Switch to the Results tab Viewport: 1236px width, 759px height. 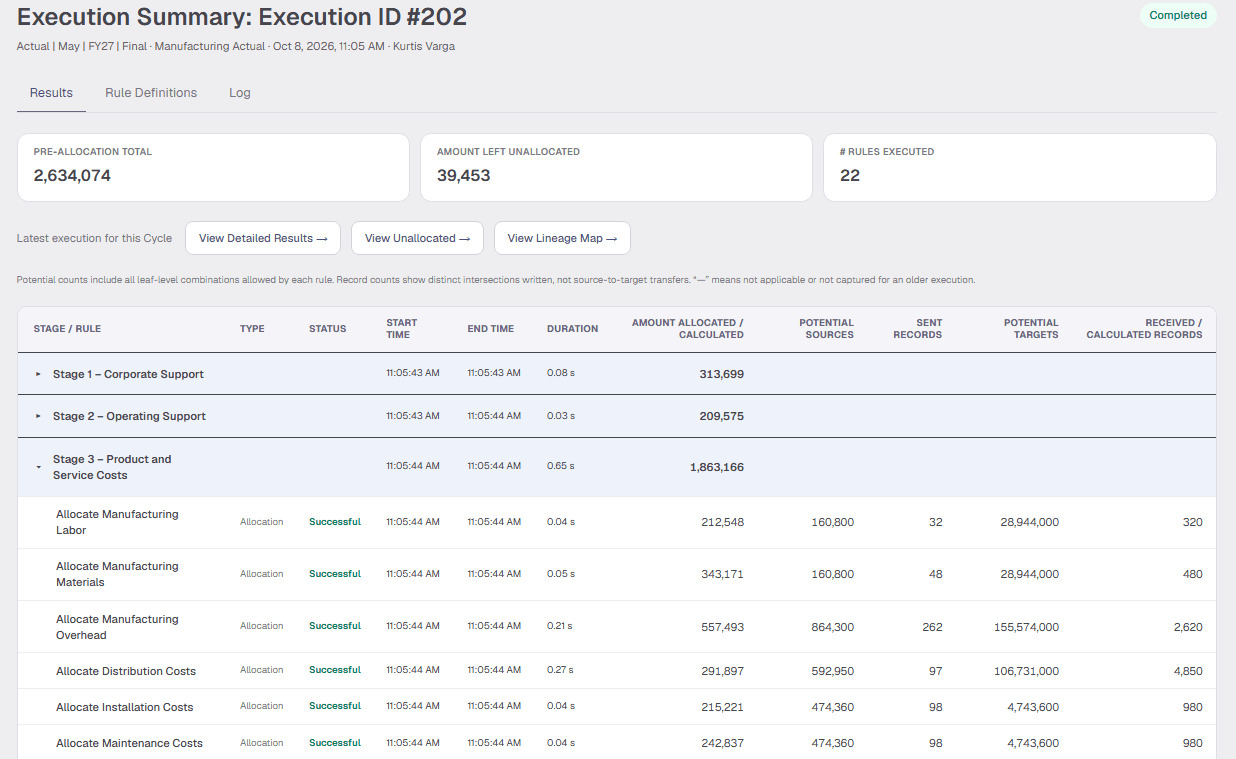tap(51, 93)
